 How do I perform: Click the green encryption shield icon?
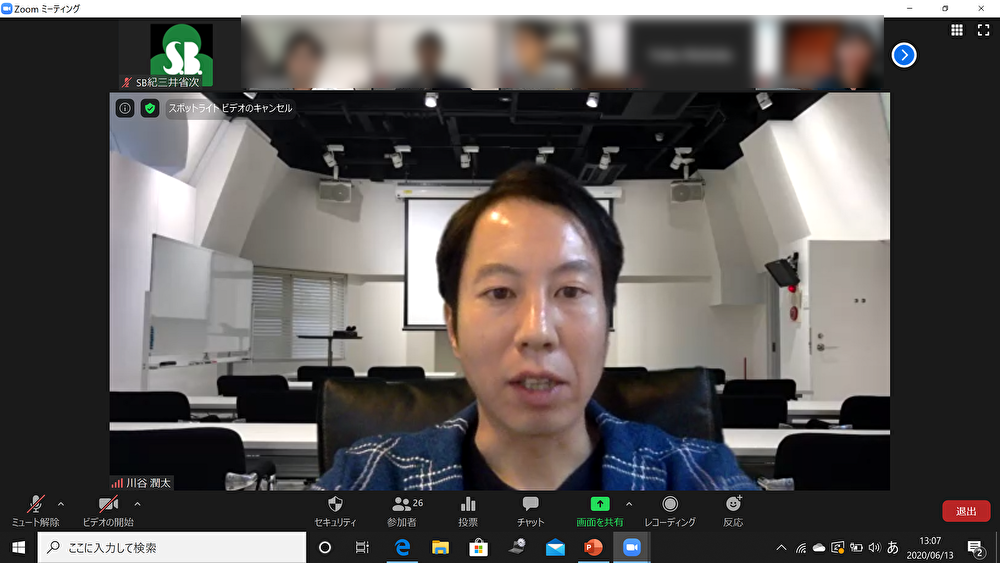(149, 108)
